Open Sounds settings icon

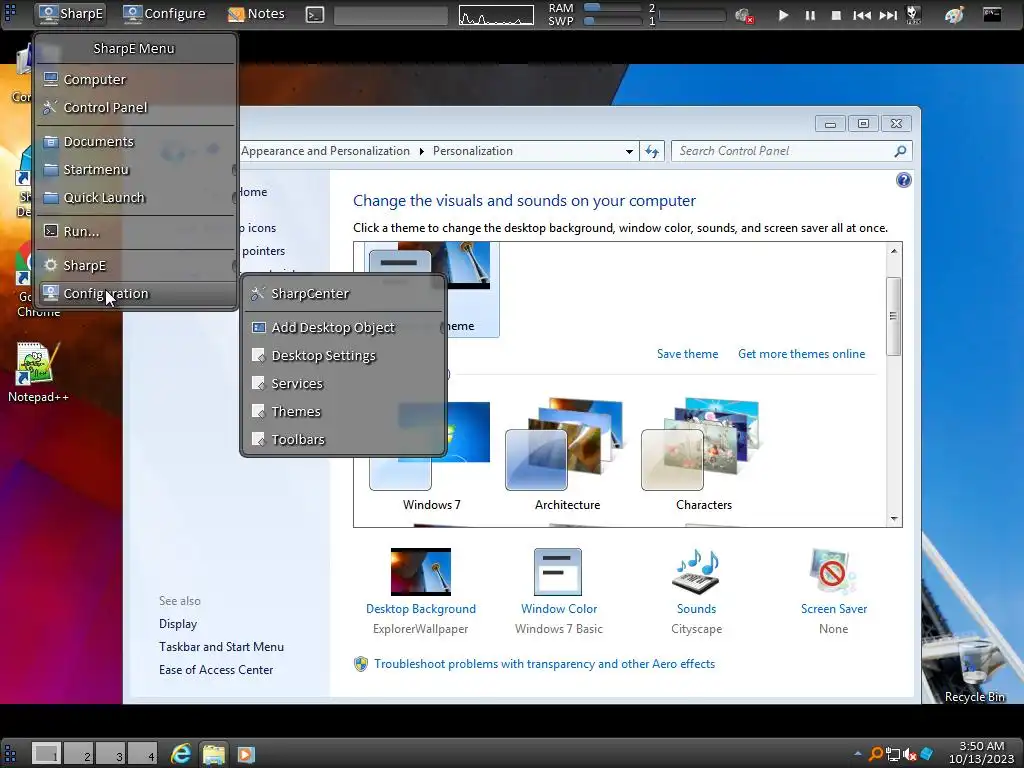[x=696, y=571]
